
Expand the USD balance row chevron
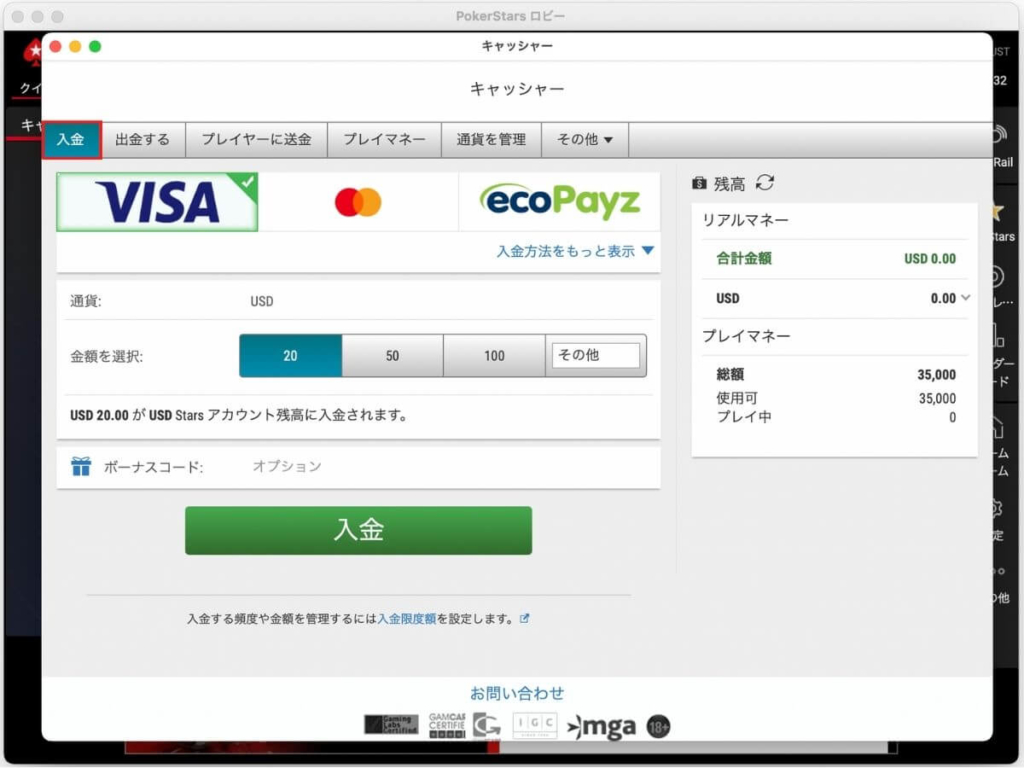pyautogui.click(x=966, y=298)
